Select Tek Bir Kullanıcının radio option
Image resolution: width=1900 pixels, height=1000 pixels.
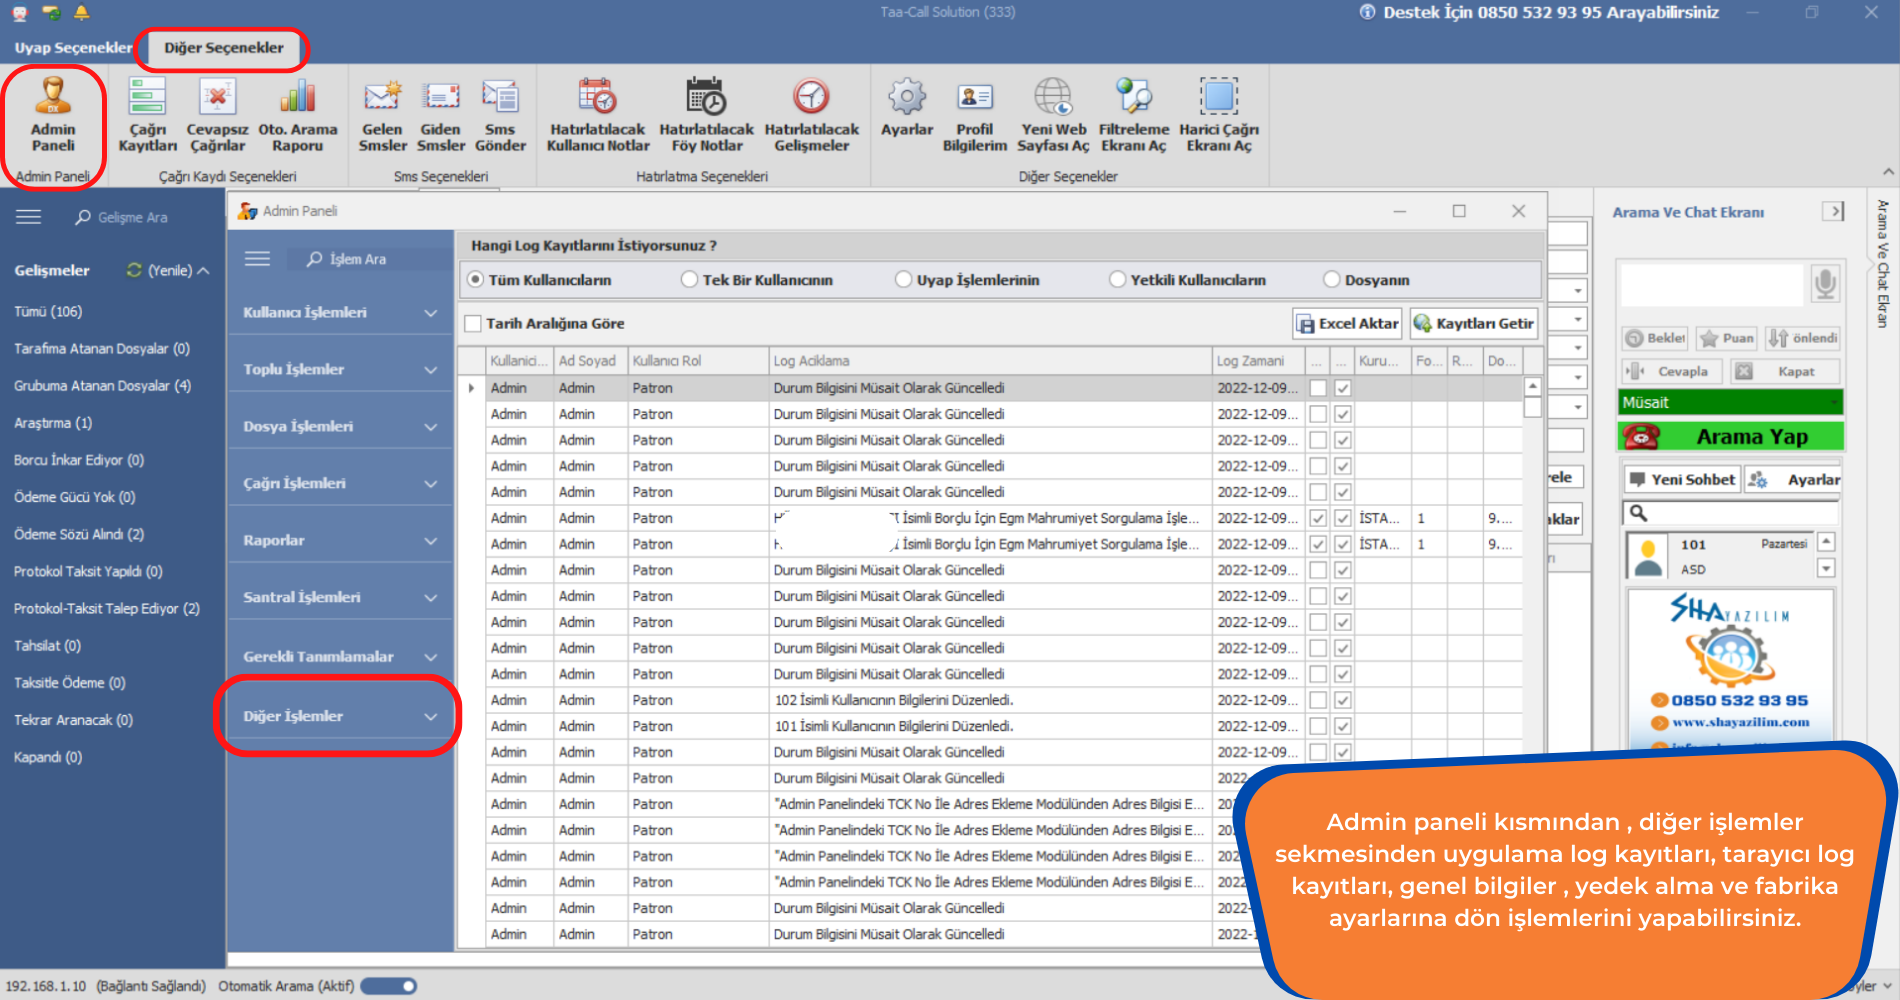[x=690, y=280]
